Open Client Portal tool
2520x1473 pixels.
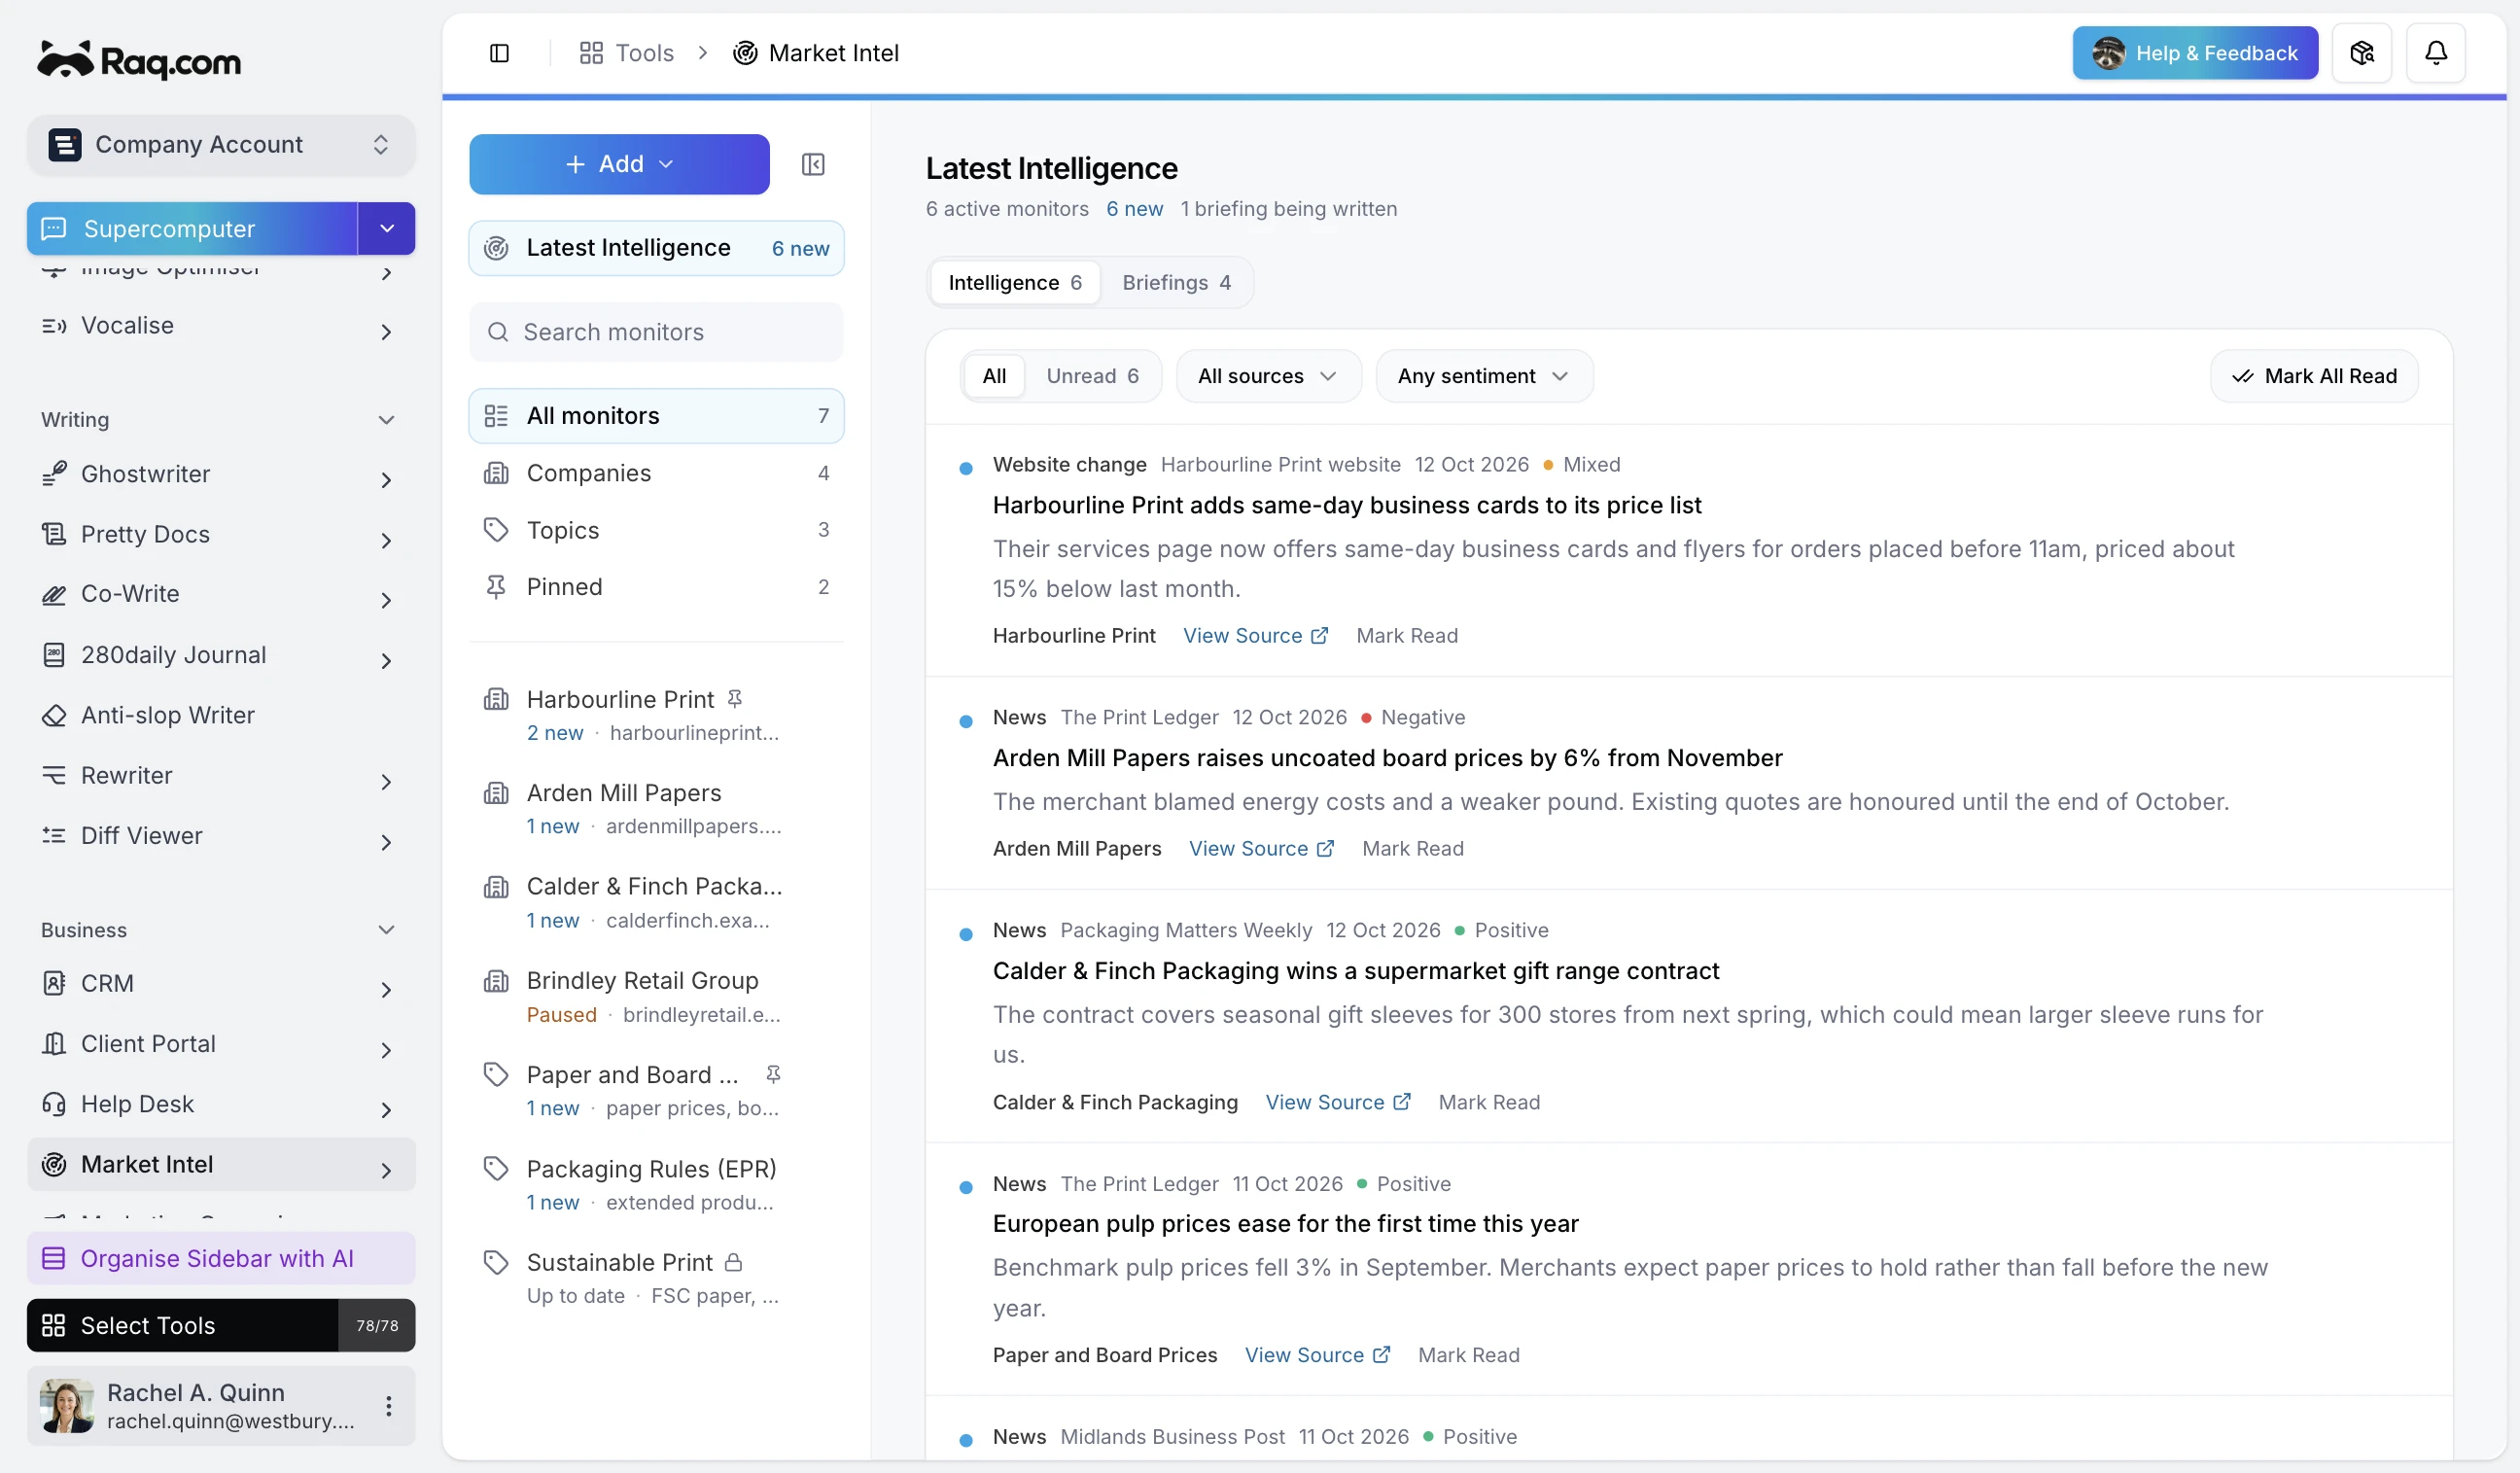pos(221,1044)
